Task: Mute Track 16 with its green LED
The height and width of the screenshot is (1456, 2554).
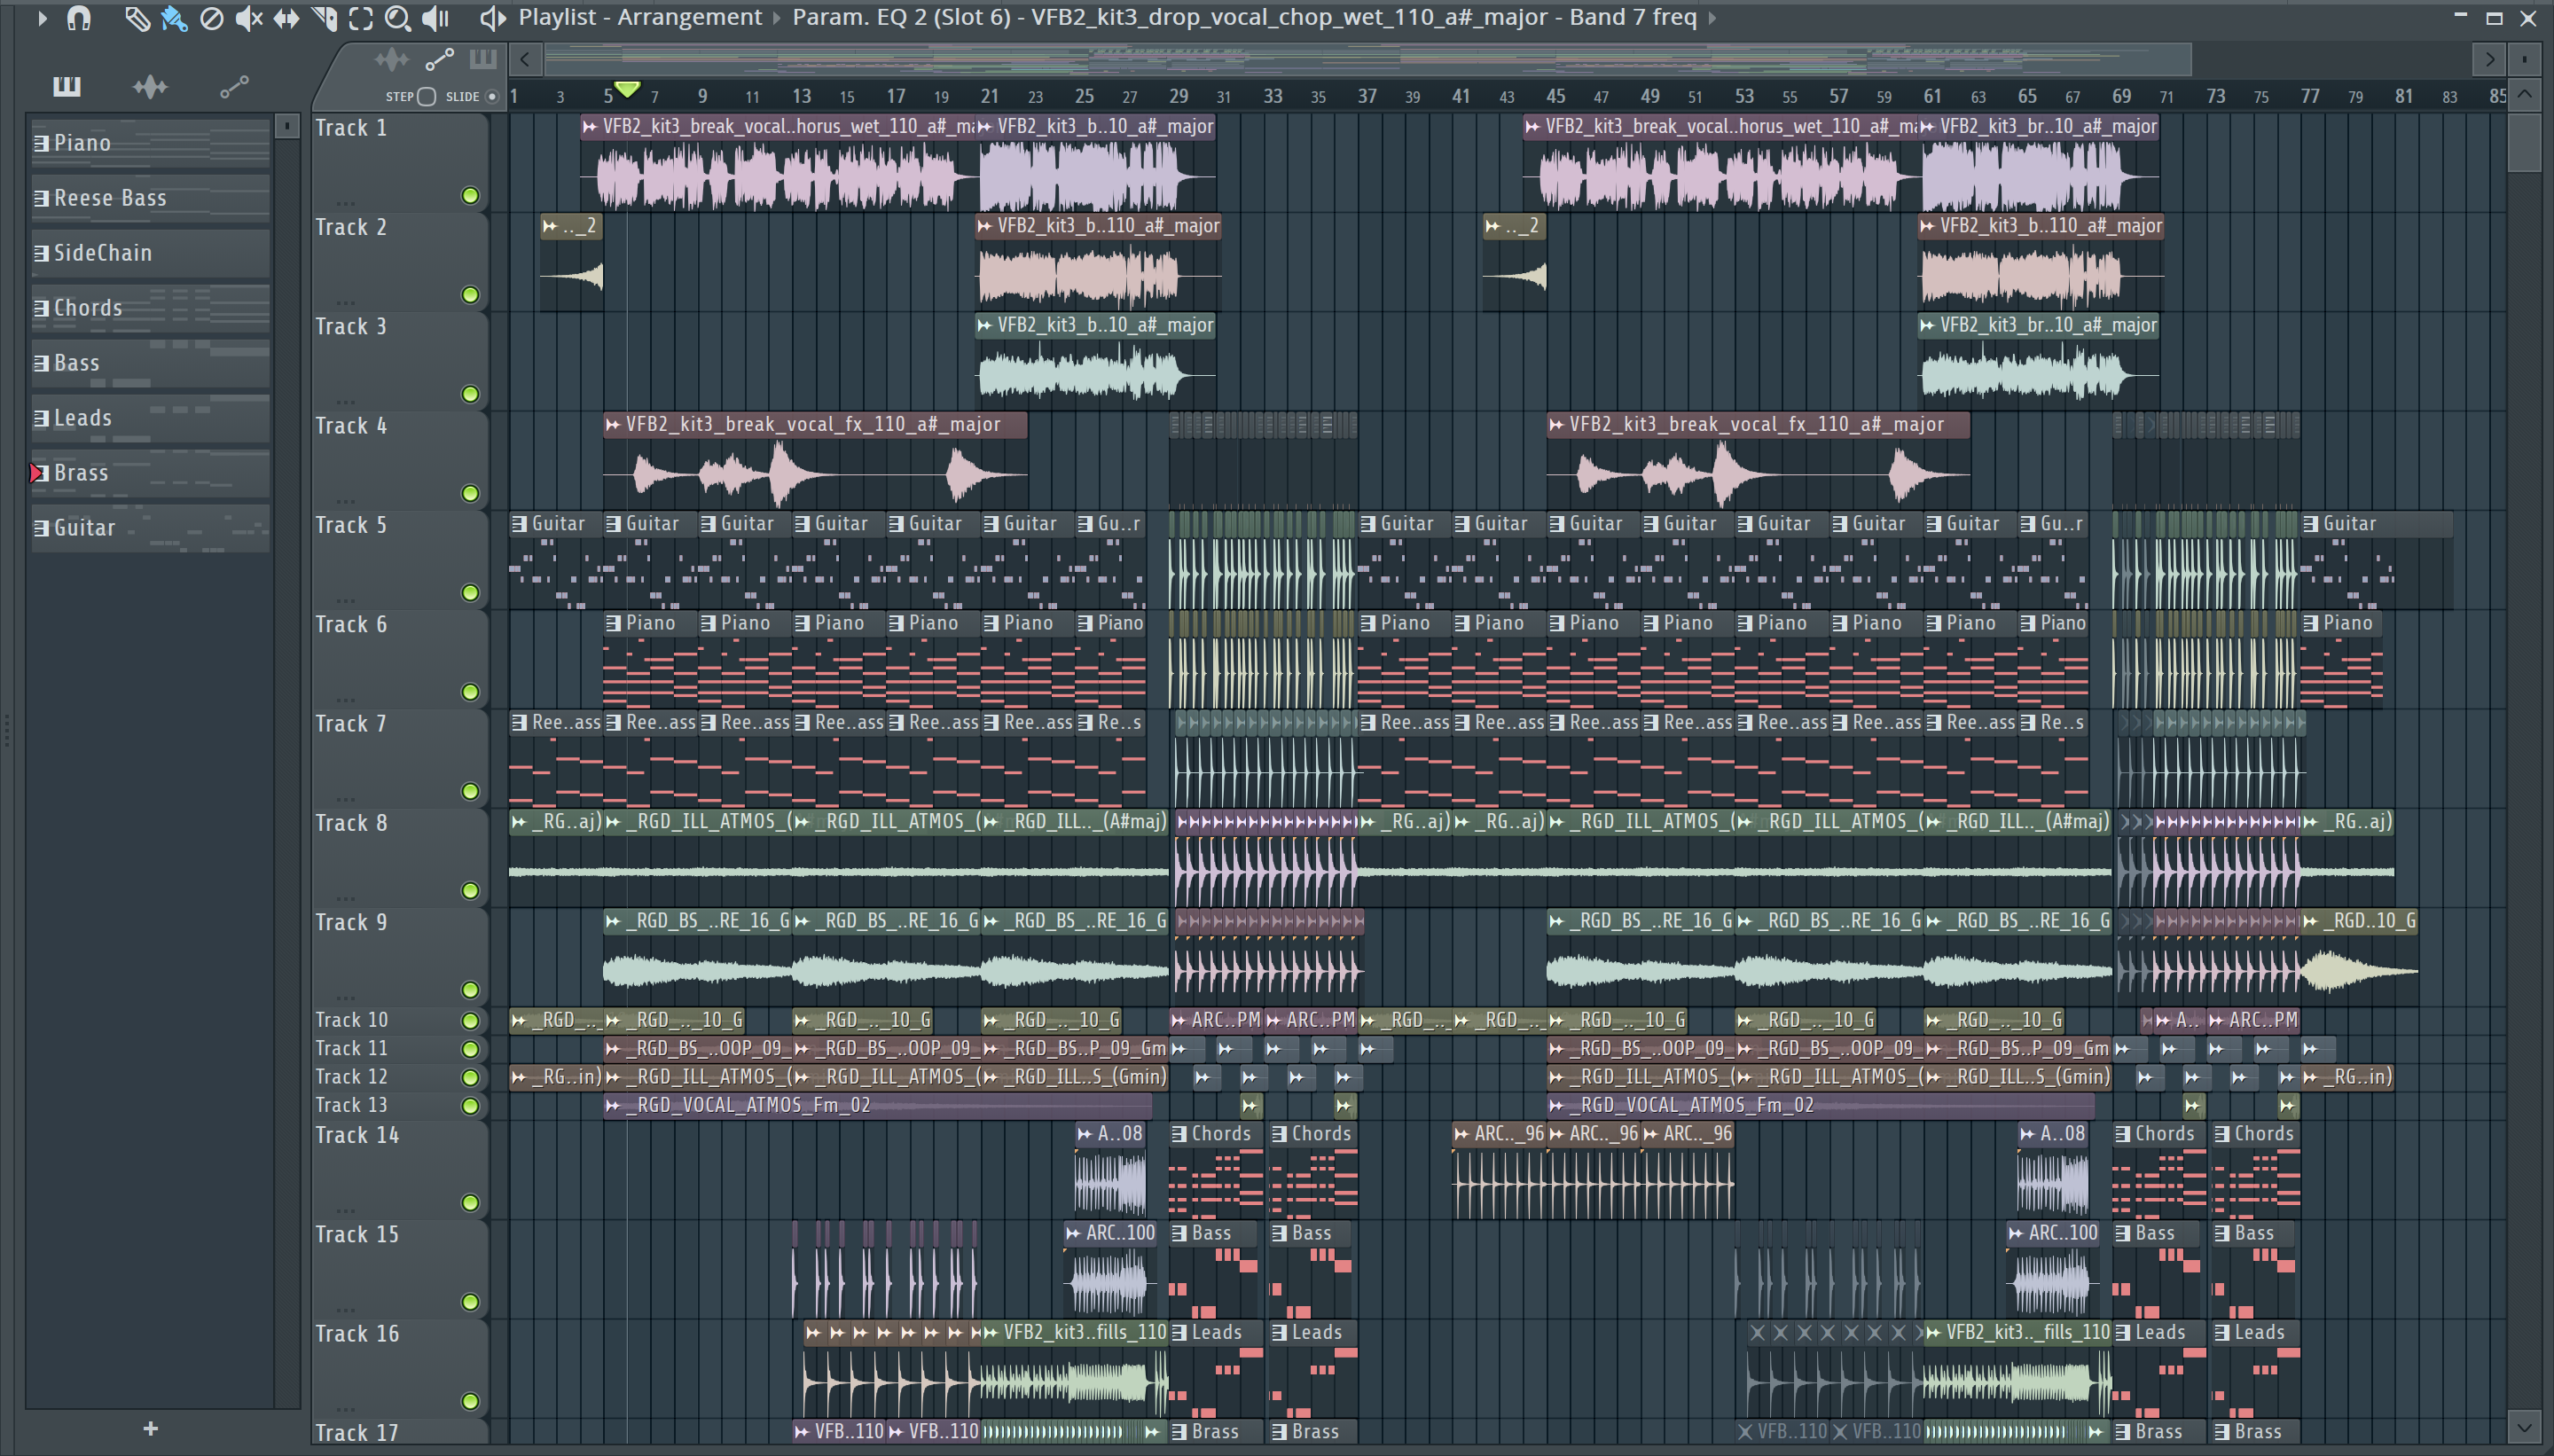Action: click(470, 1402)
